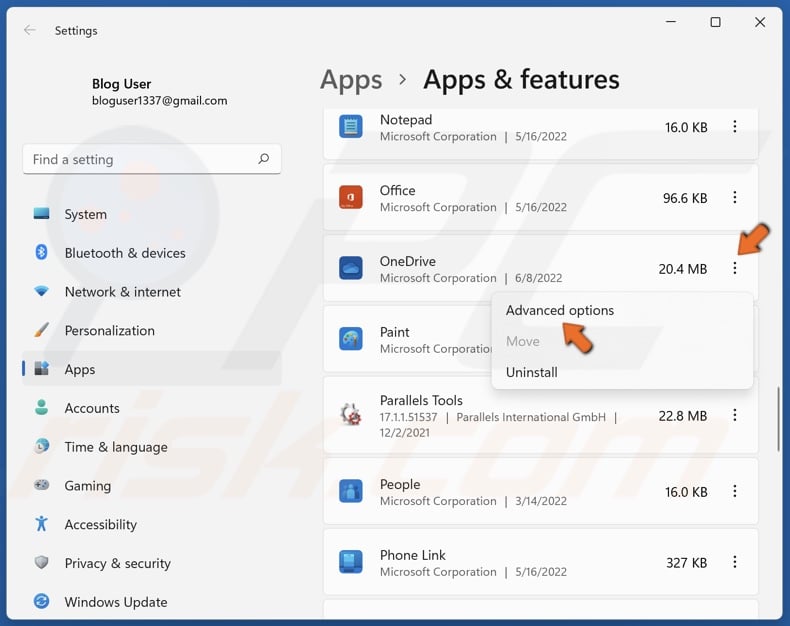Viewport: 790px width, 626px height.
Task: Click the OneDrive cloud icon
Action: [x=351, y=268]
